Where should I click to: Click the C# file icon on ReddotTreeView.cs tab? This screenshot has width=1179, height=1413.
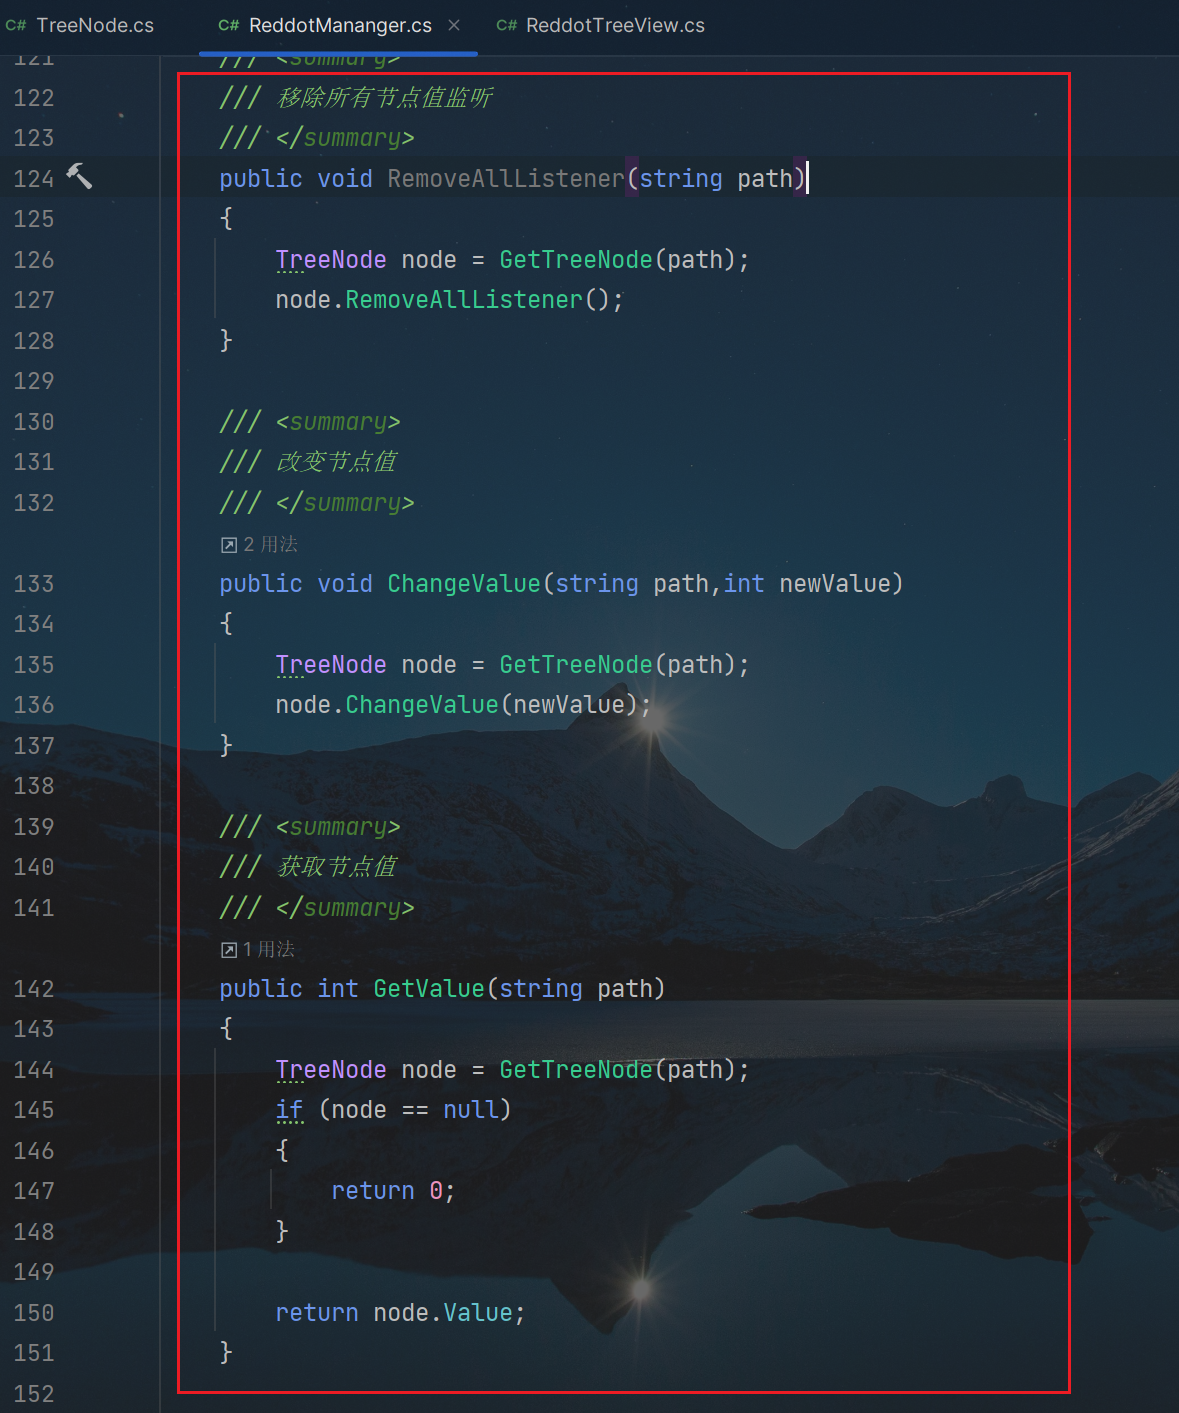click(x=507, y=26)
